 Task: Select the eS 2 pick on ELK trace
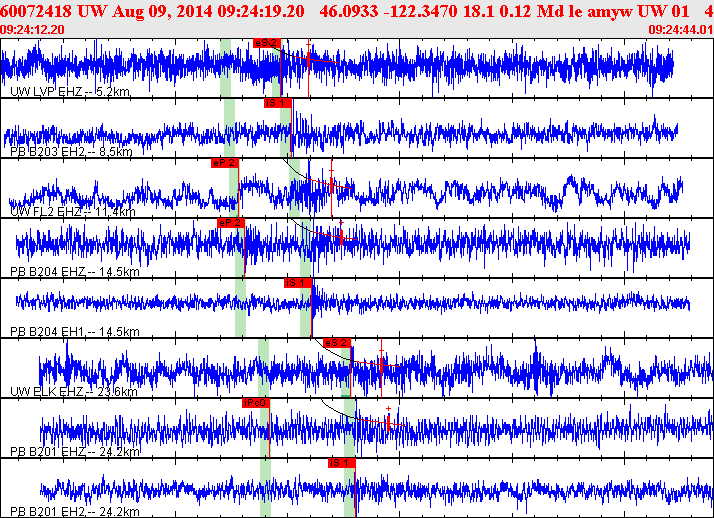click(x=338, y=343)
